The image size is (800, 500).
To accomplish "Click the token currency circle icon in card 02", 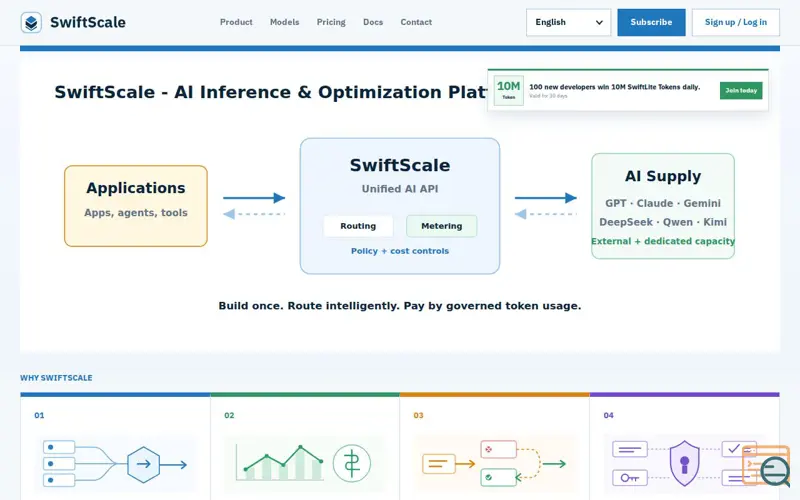I will (x=352, y=463).
